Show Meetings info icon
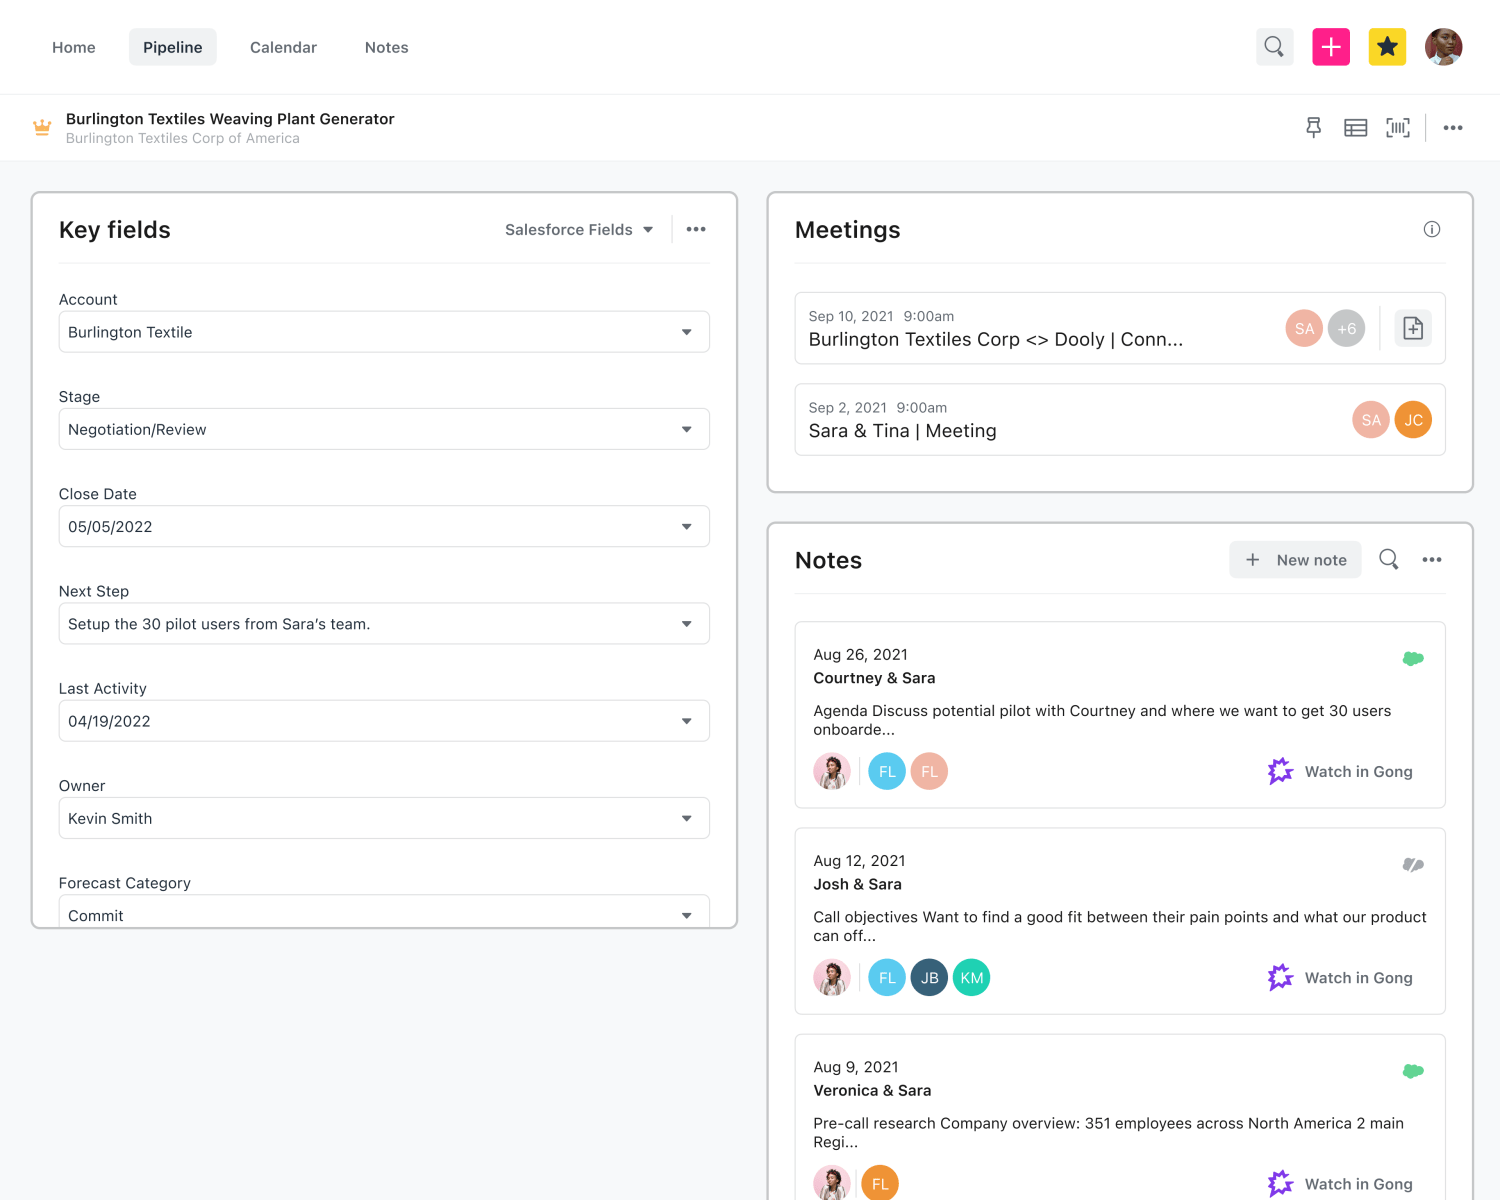 click(x=1432, y=229)
